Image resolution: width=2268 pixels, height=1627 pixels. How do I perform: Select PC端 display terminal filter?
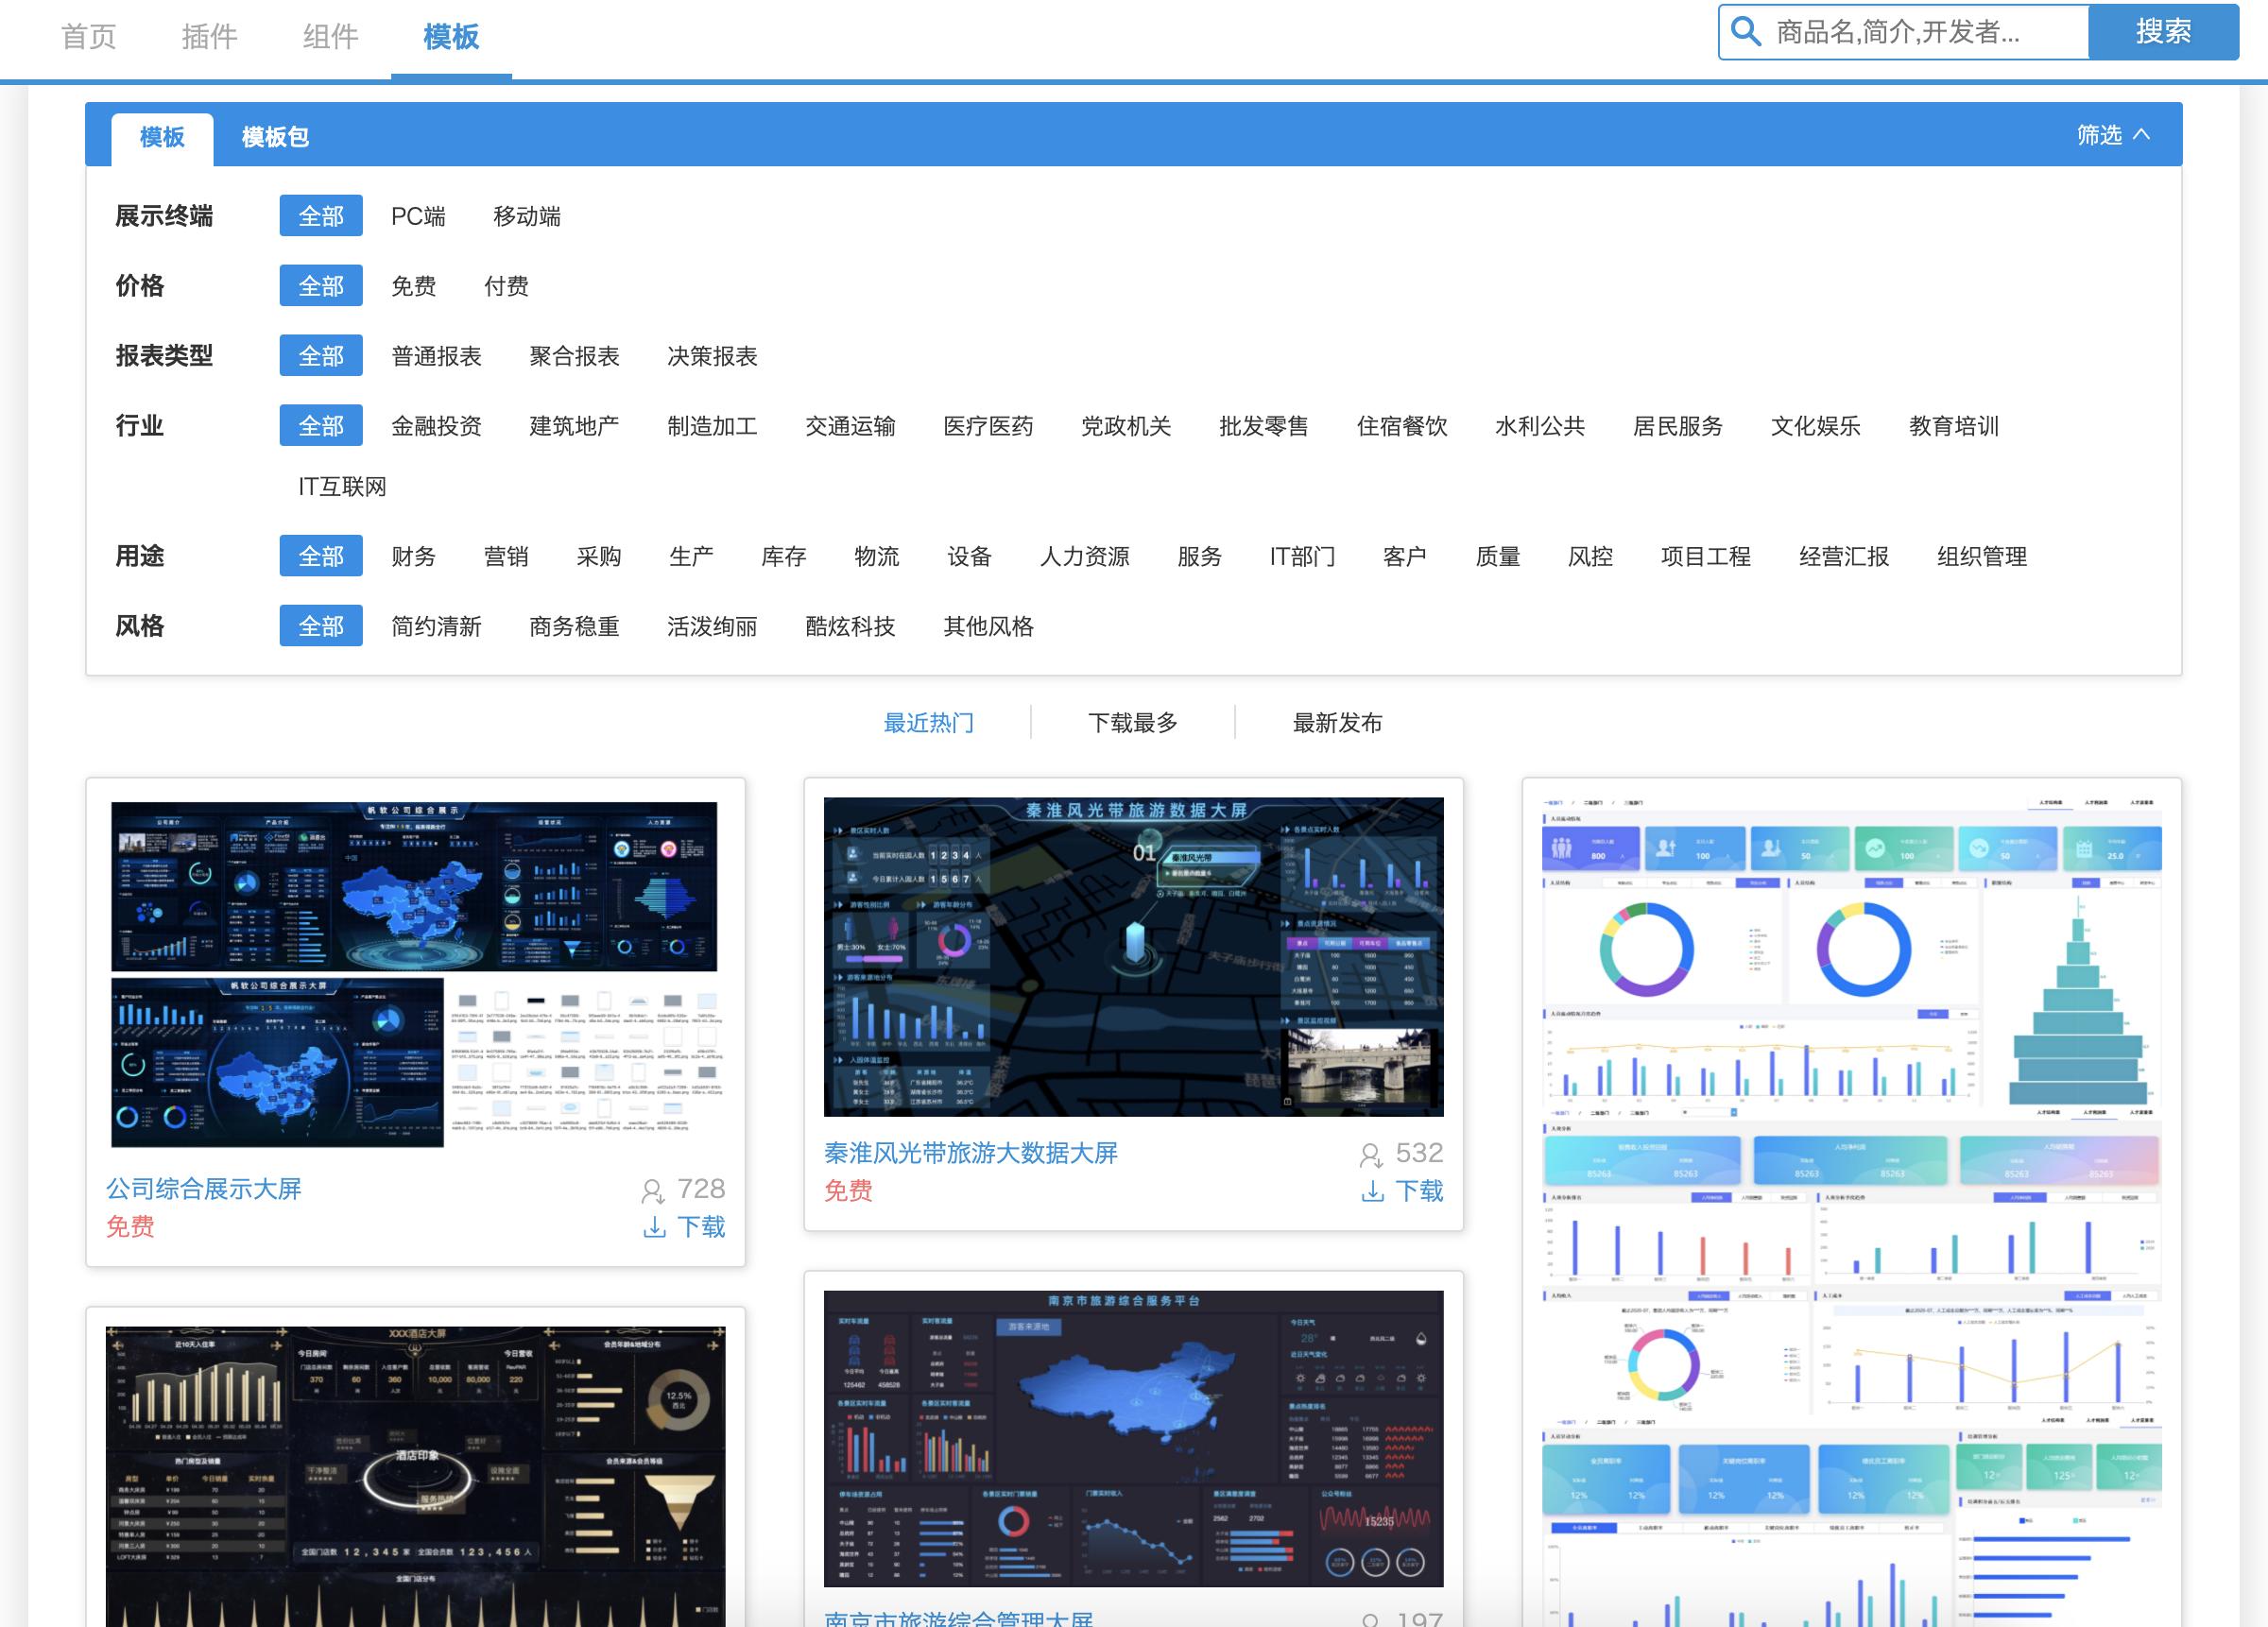pyautogui.click(x=418, y=216)
